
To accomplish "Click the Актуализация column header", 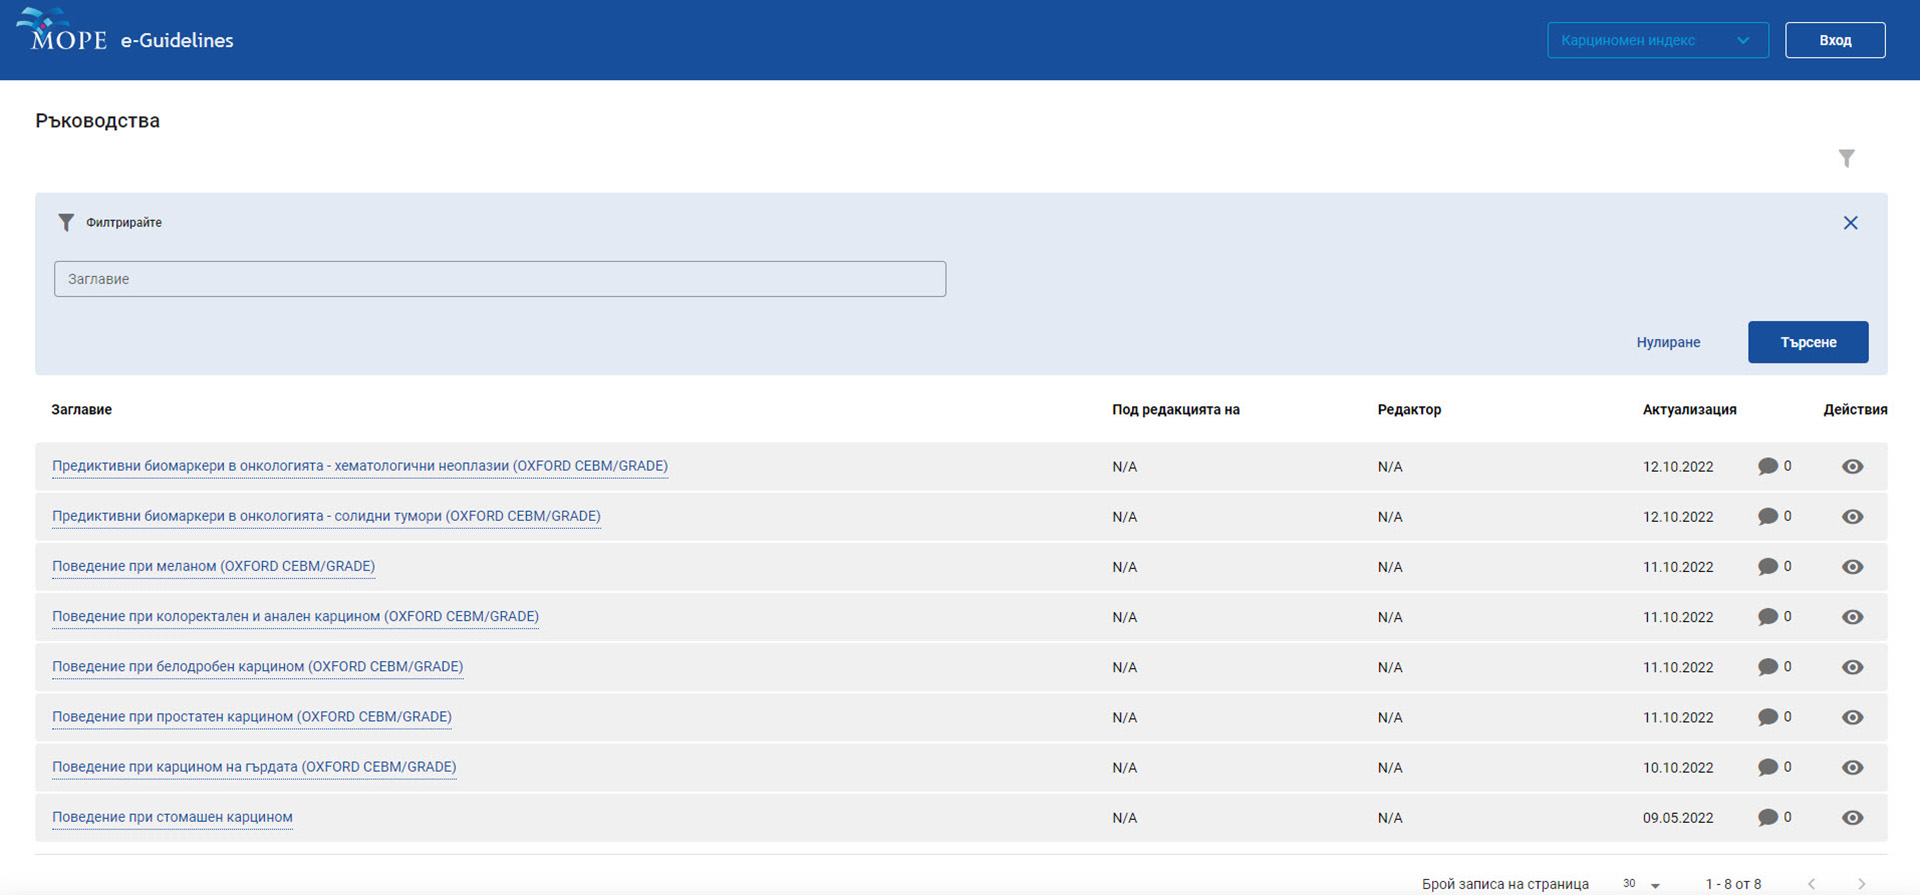I will (x=1689, y=409).
